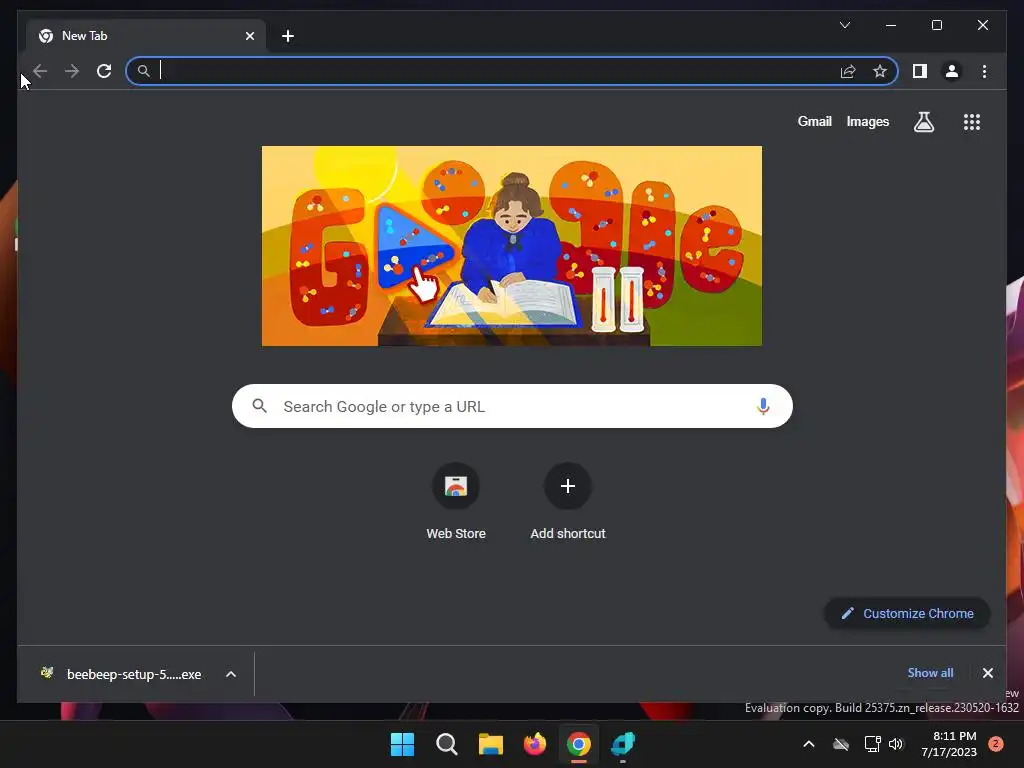Open the side panel icon
The image size is (1024, 768).
920,71
